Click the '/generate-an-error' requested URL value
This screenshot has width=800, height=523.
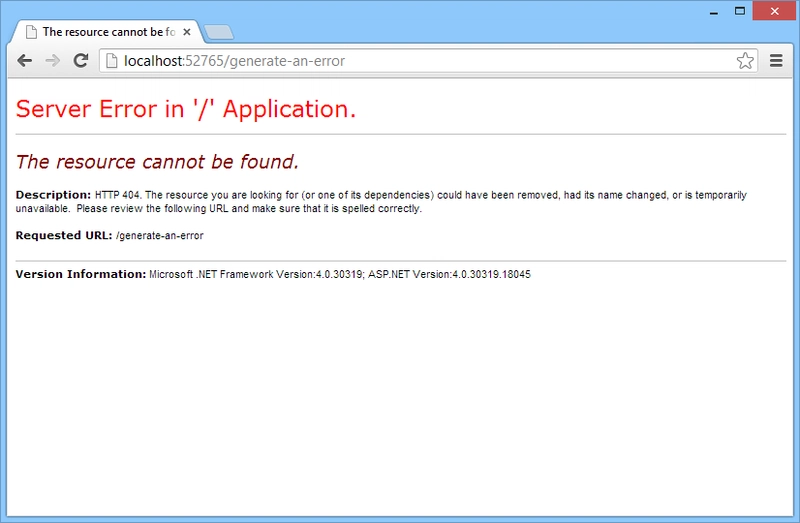click(x=160, y=236)
